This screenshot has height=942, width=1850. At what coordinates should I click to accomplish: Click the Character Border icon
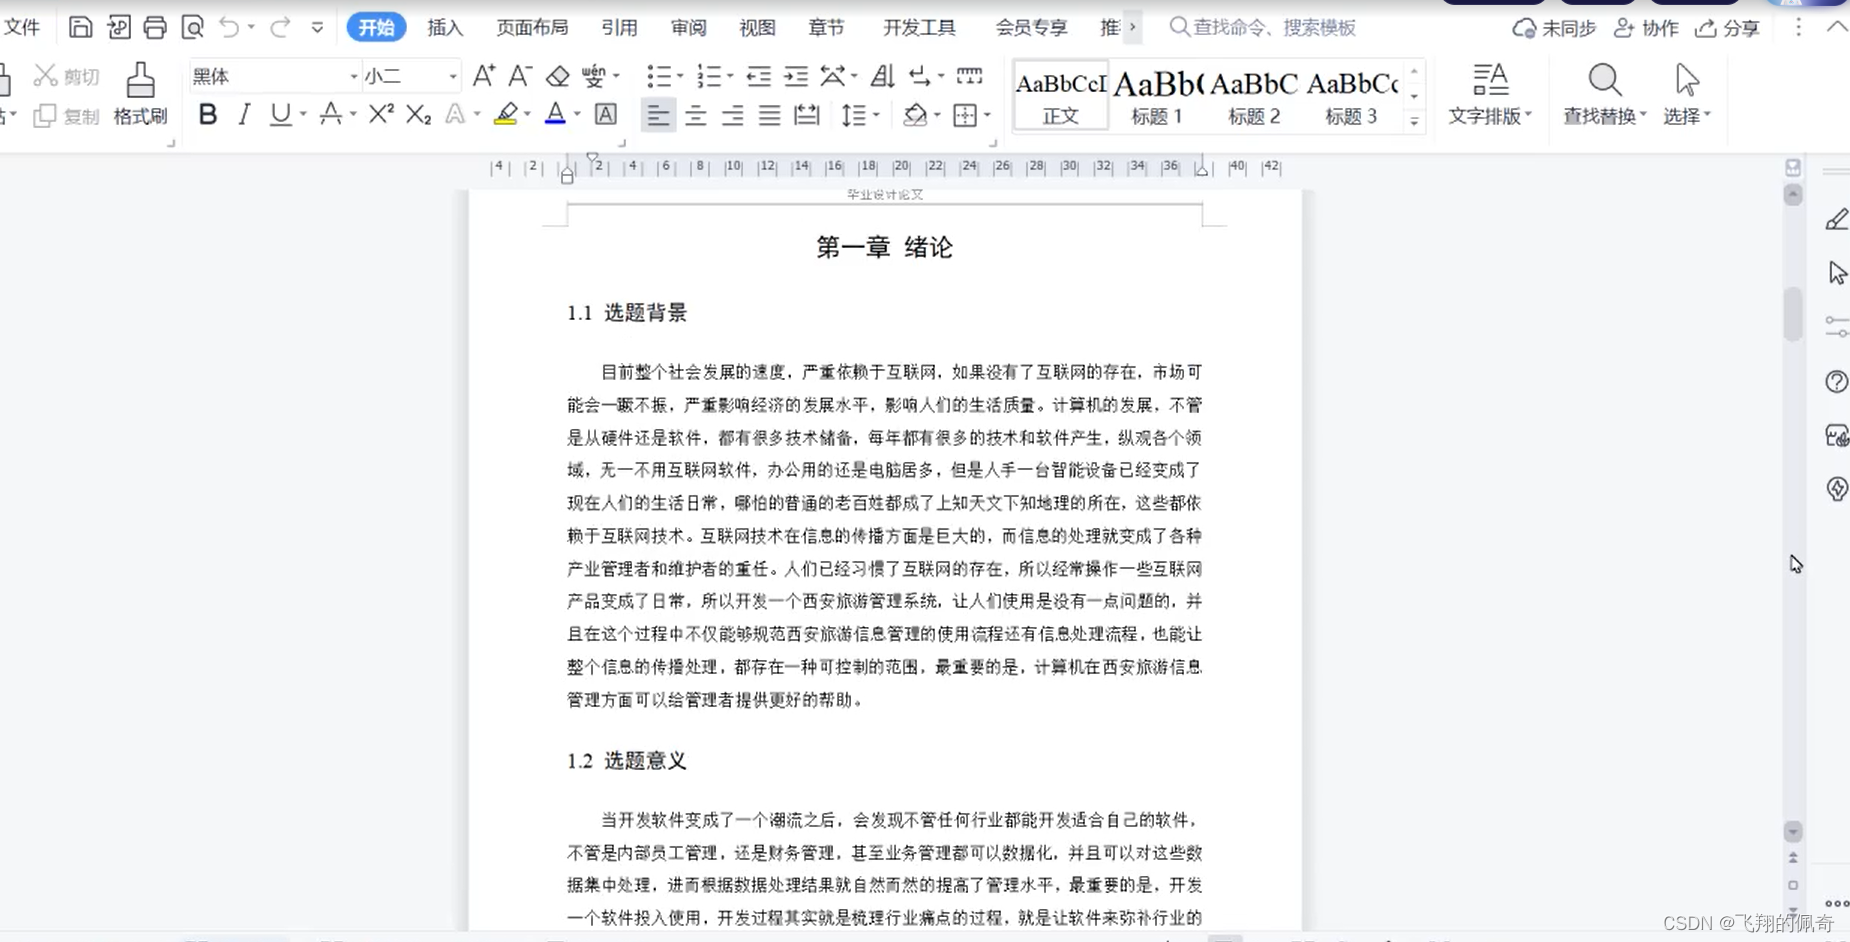[606, 114]
